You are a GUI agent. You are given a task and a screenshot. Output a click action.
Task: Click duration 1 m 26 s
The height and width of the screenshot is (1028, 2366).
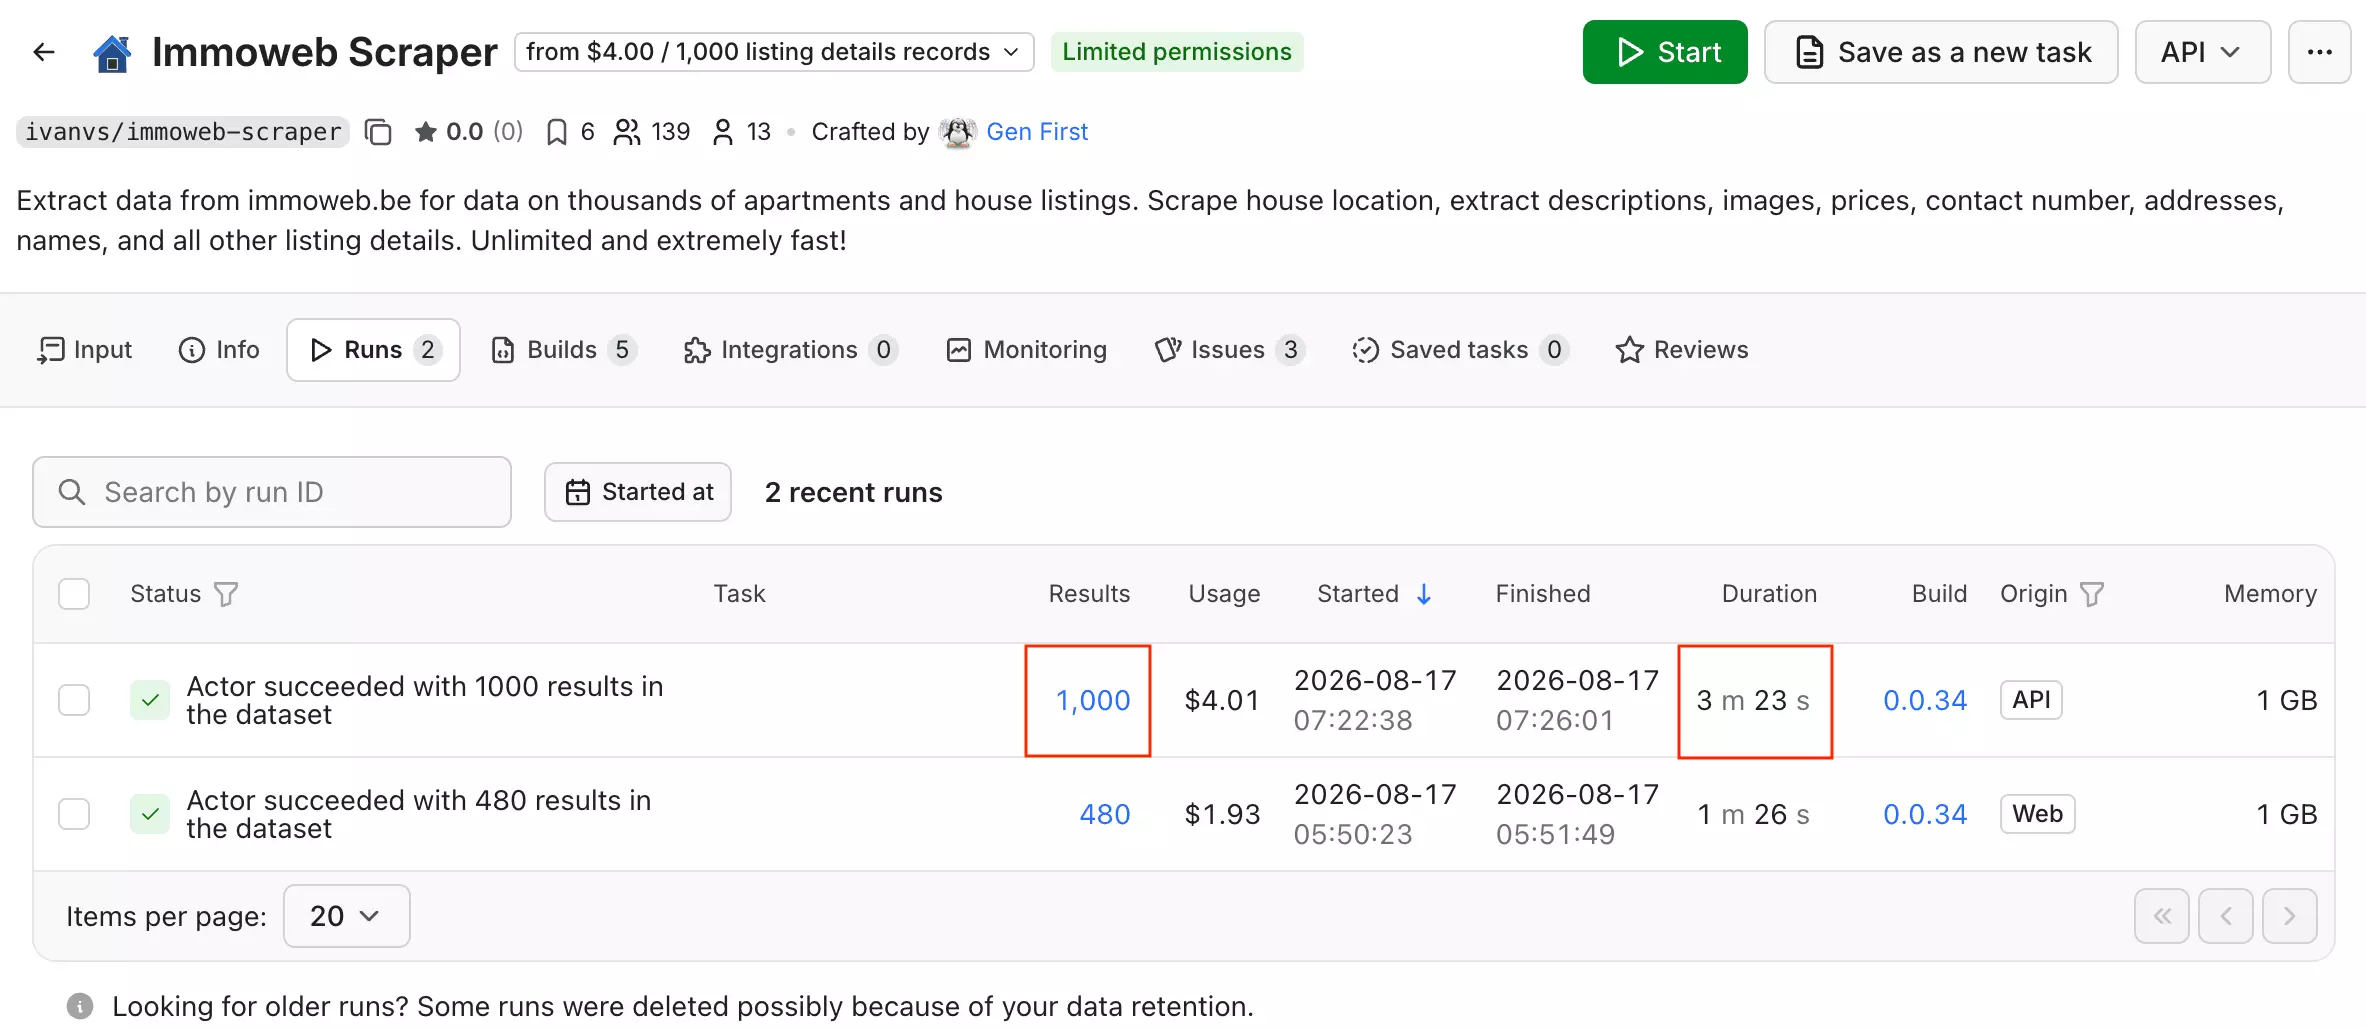(1754, 814)
